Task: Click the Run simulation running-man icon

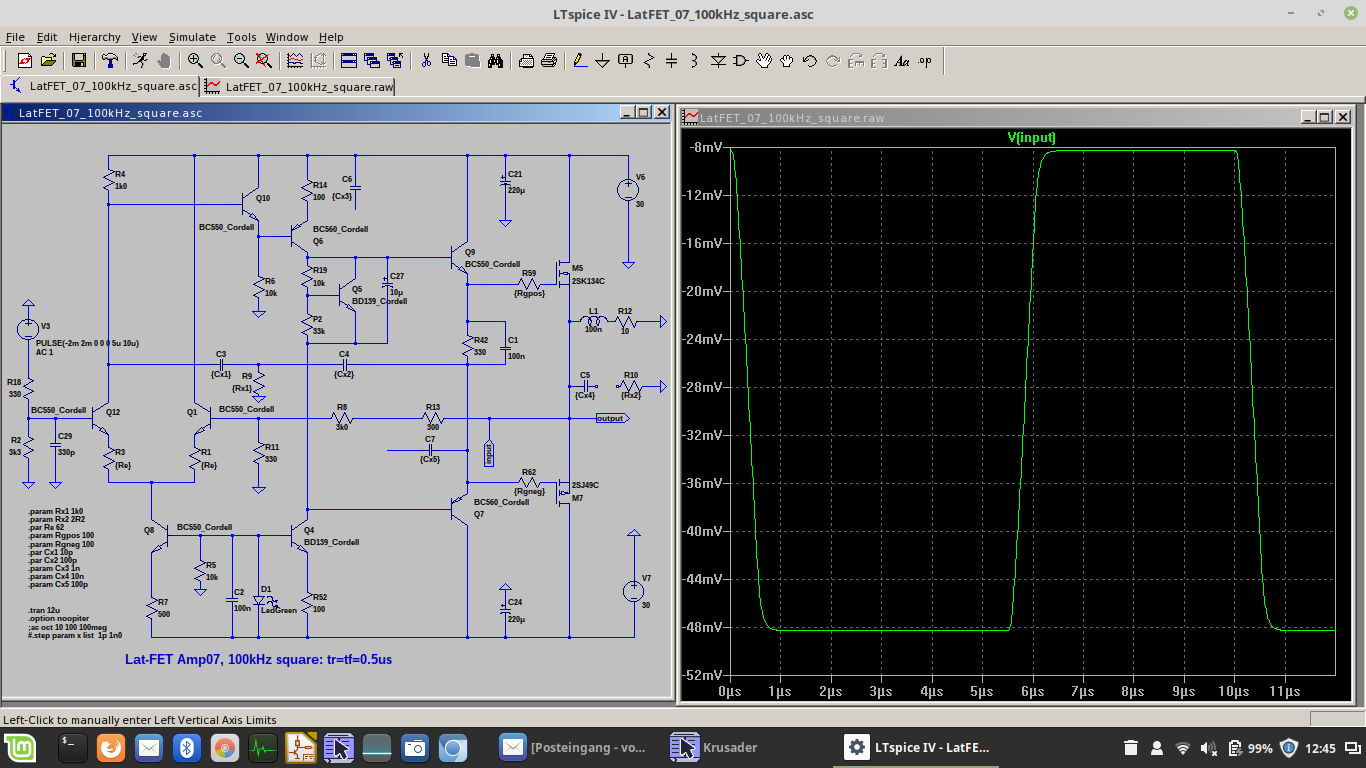Action: coord(140,61)
